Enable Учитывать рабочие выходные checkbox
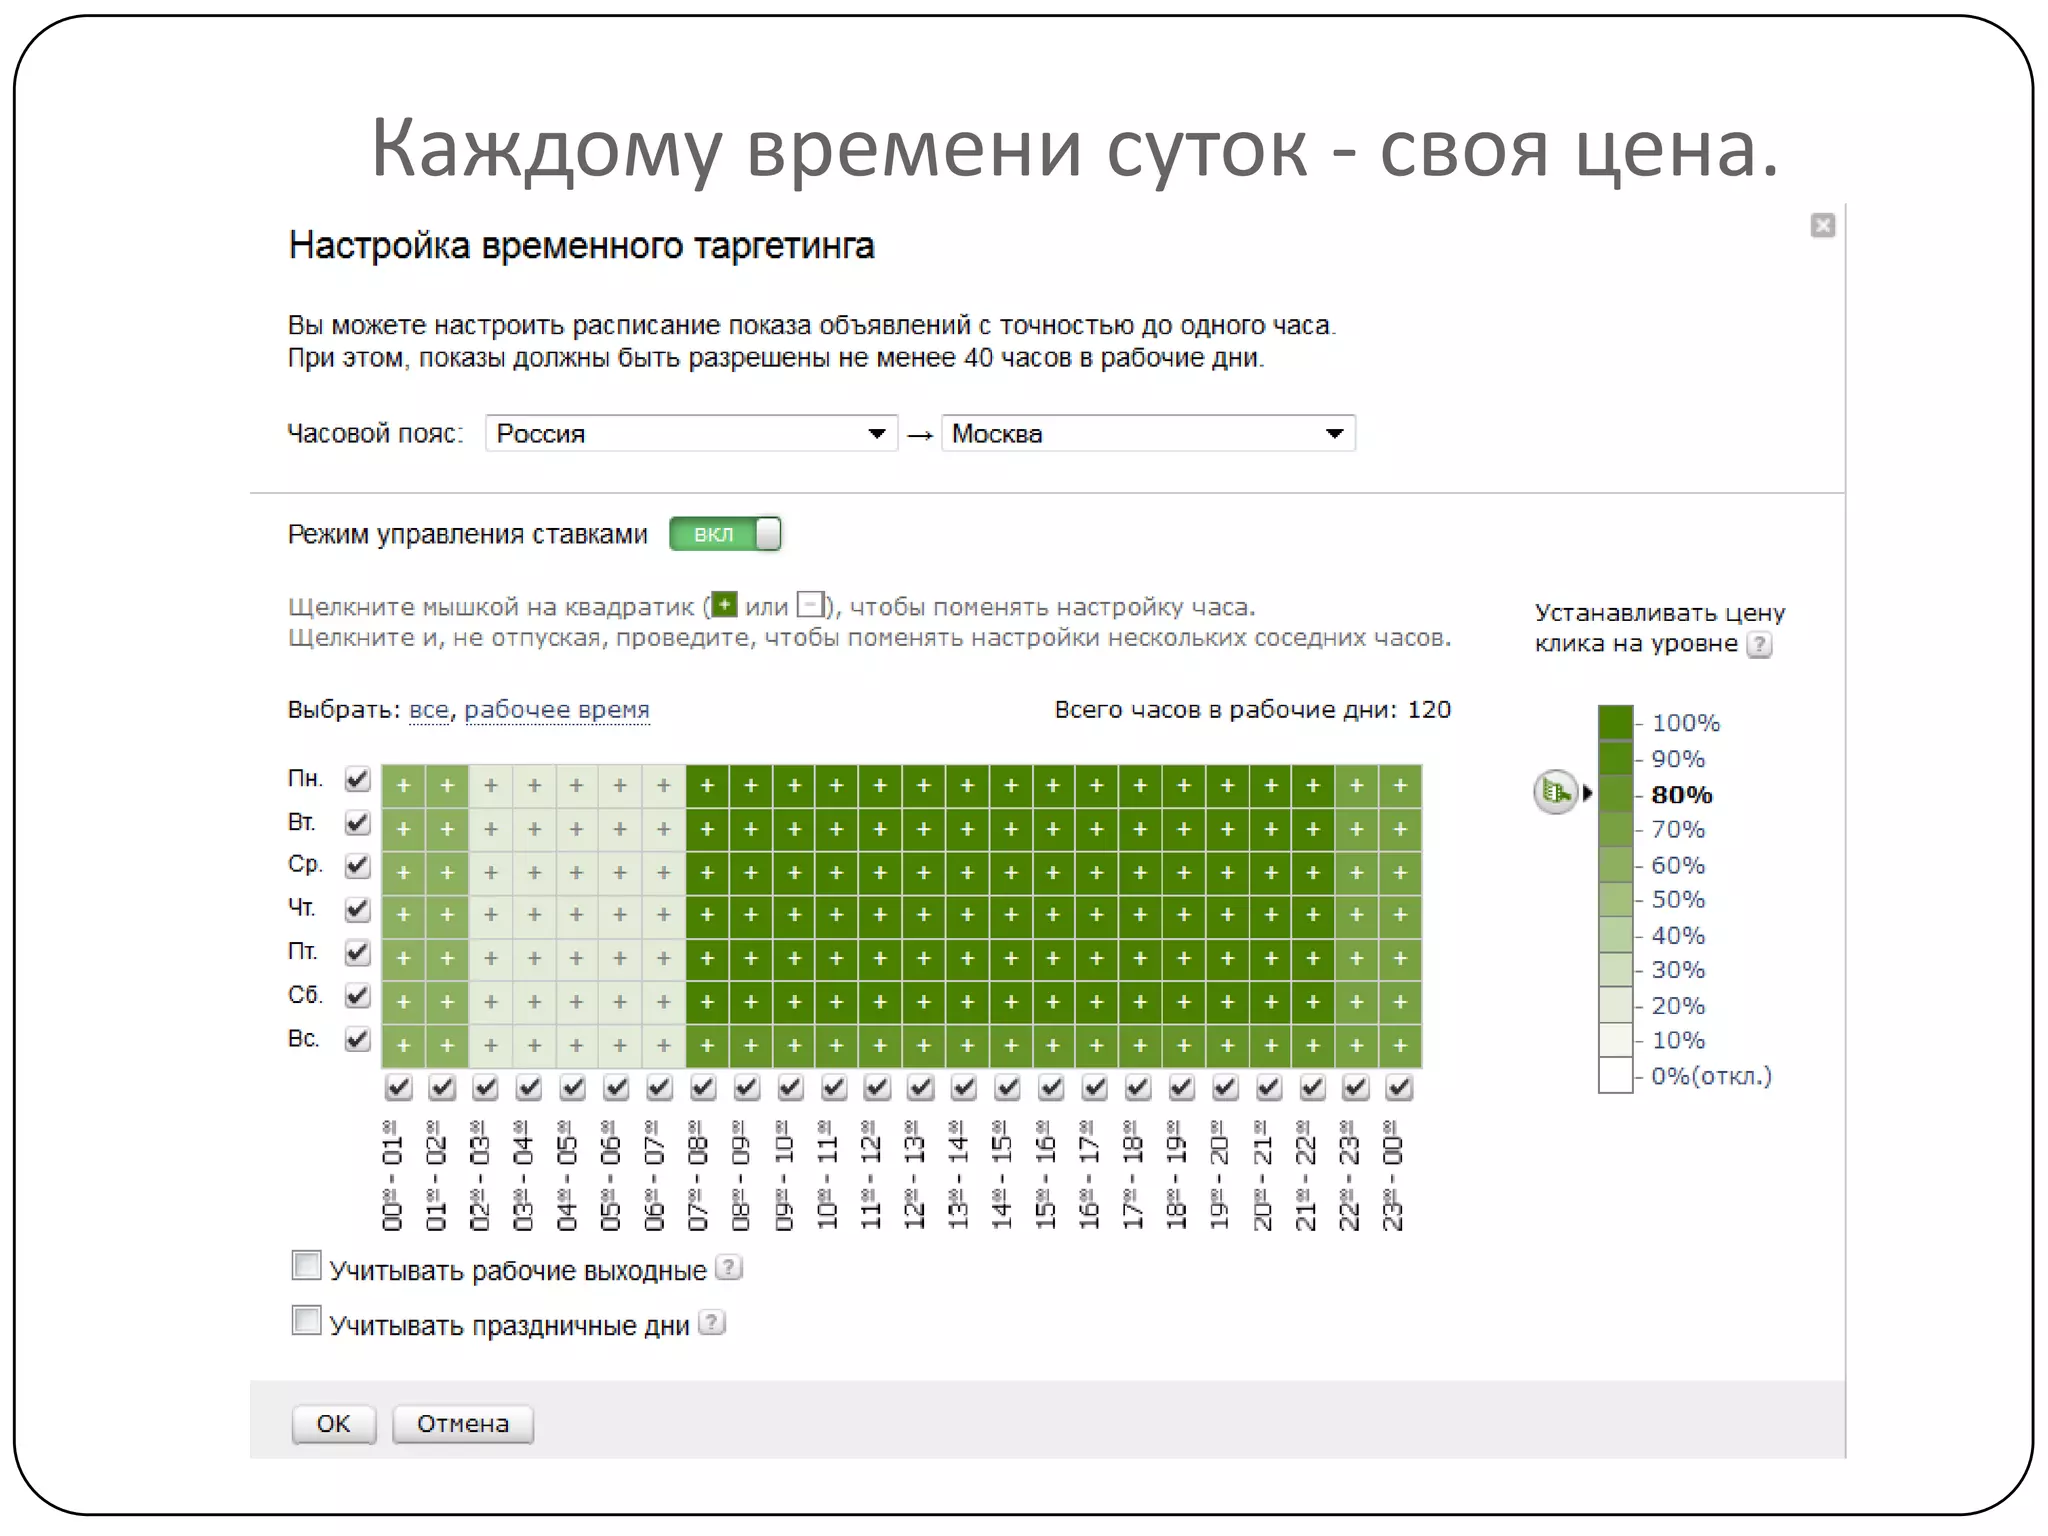The width and height of the screenshot is (2048, 1536). [306, 1265]
